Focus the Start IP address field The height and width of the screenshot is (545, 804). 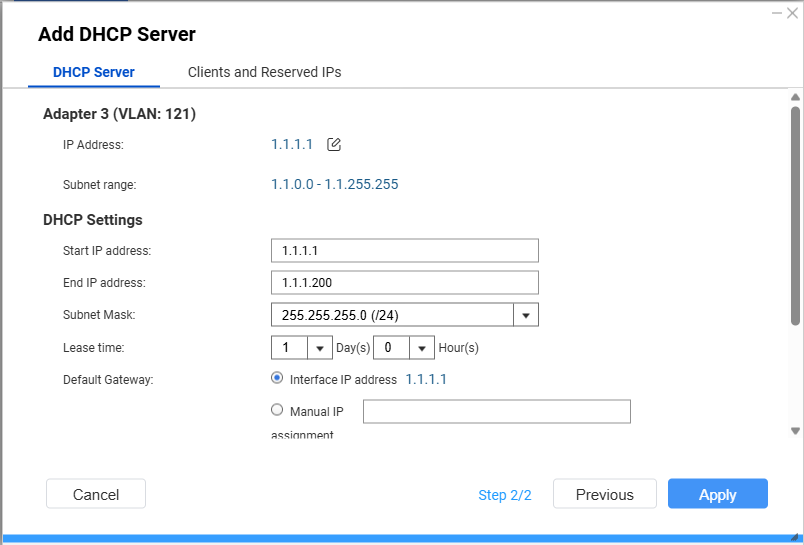pos(404,250)
